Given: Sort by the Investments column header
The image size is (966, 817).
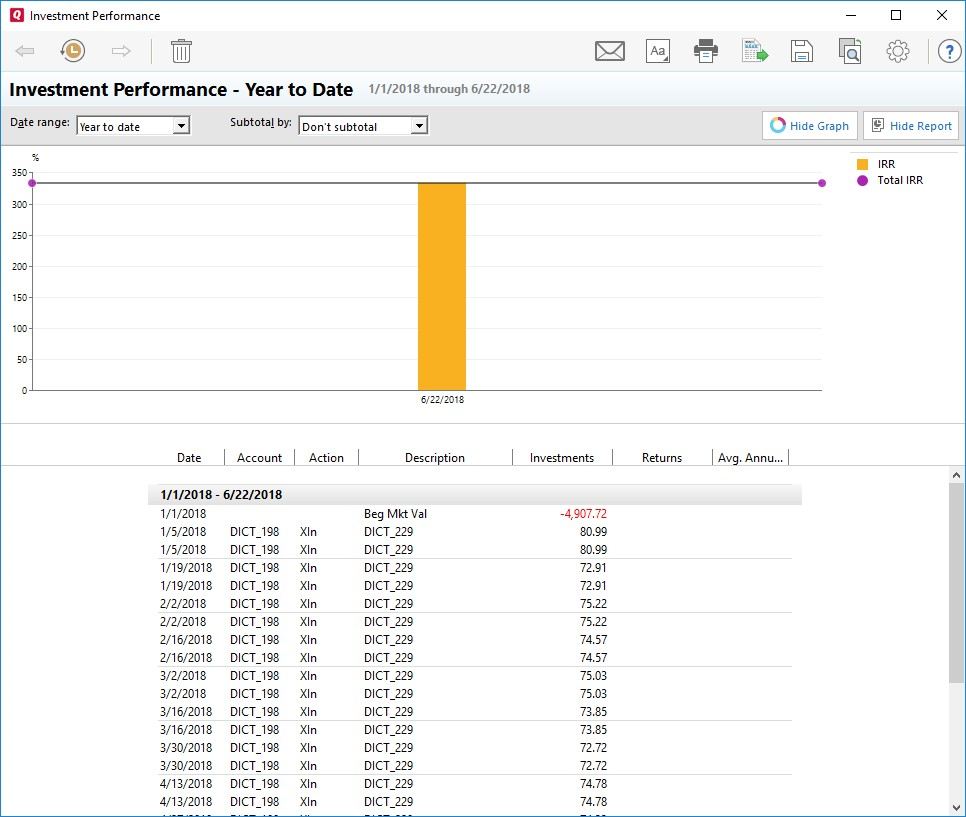Looking at the screenshot, I should [561, 458].
